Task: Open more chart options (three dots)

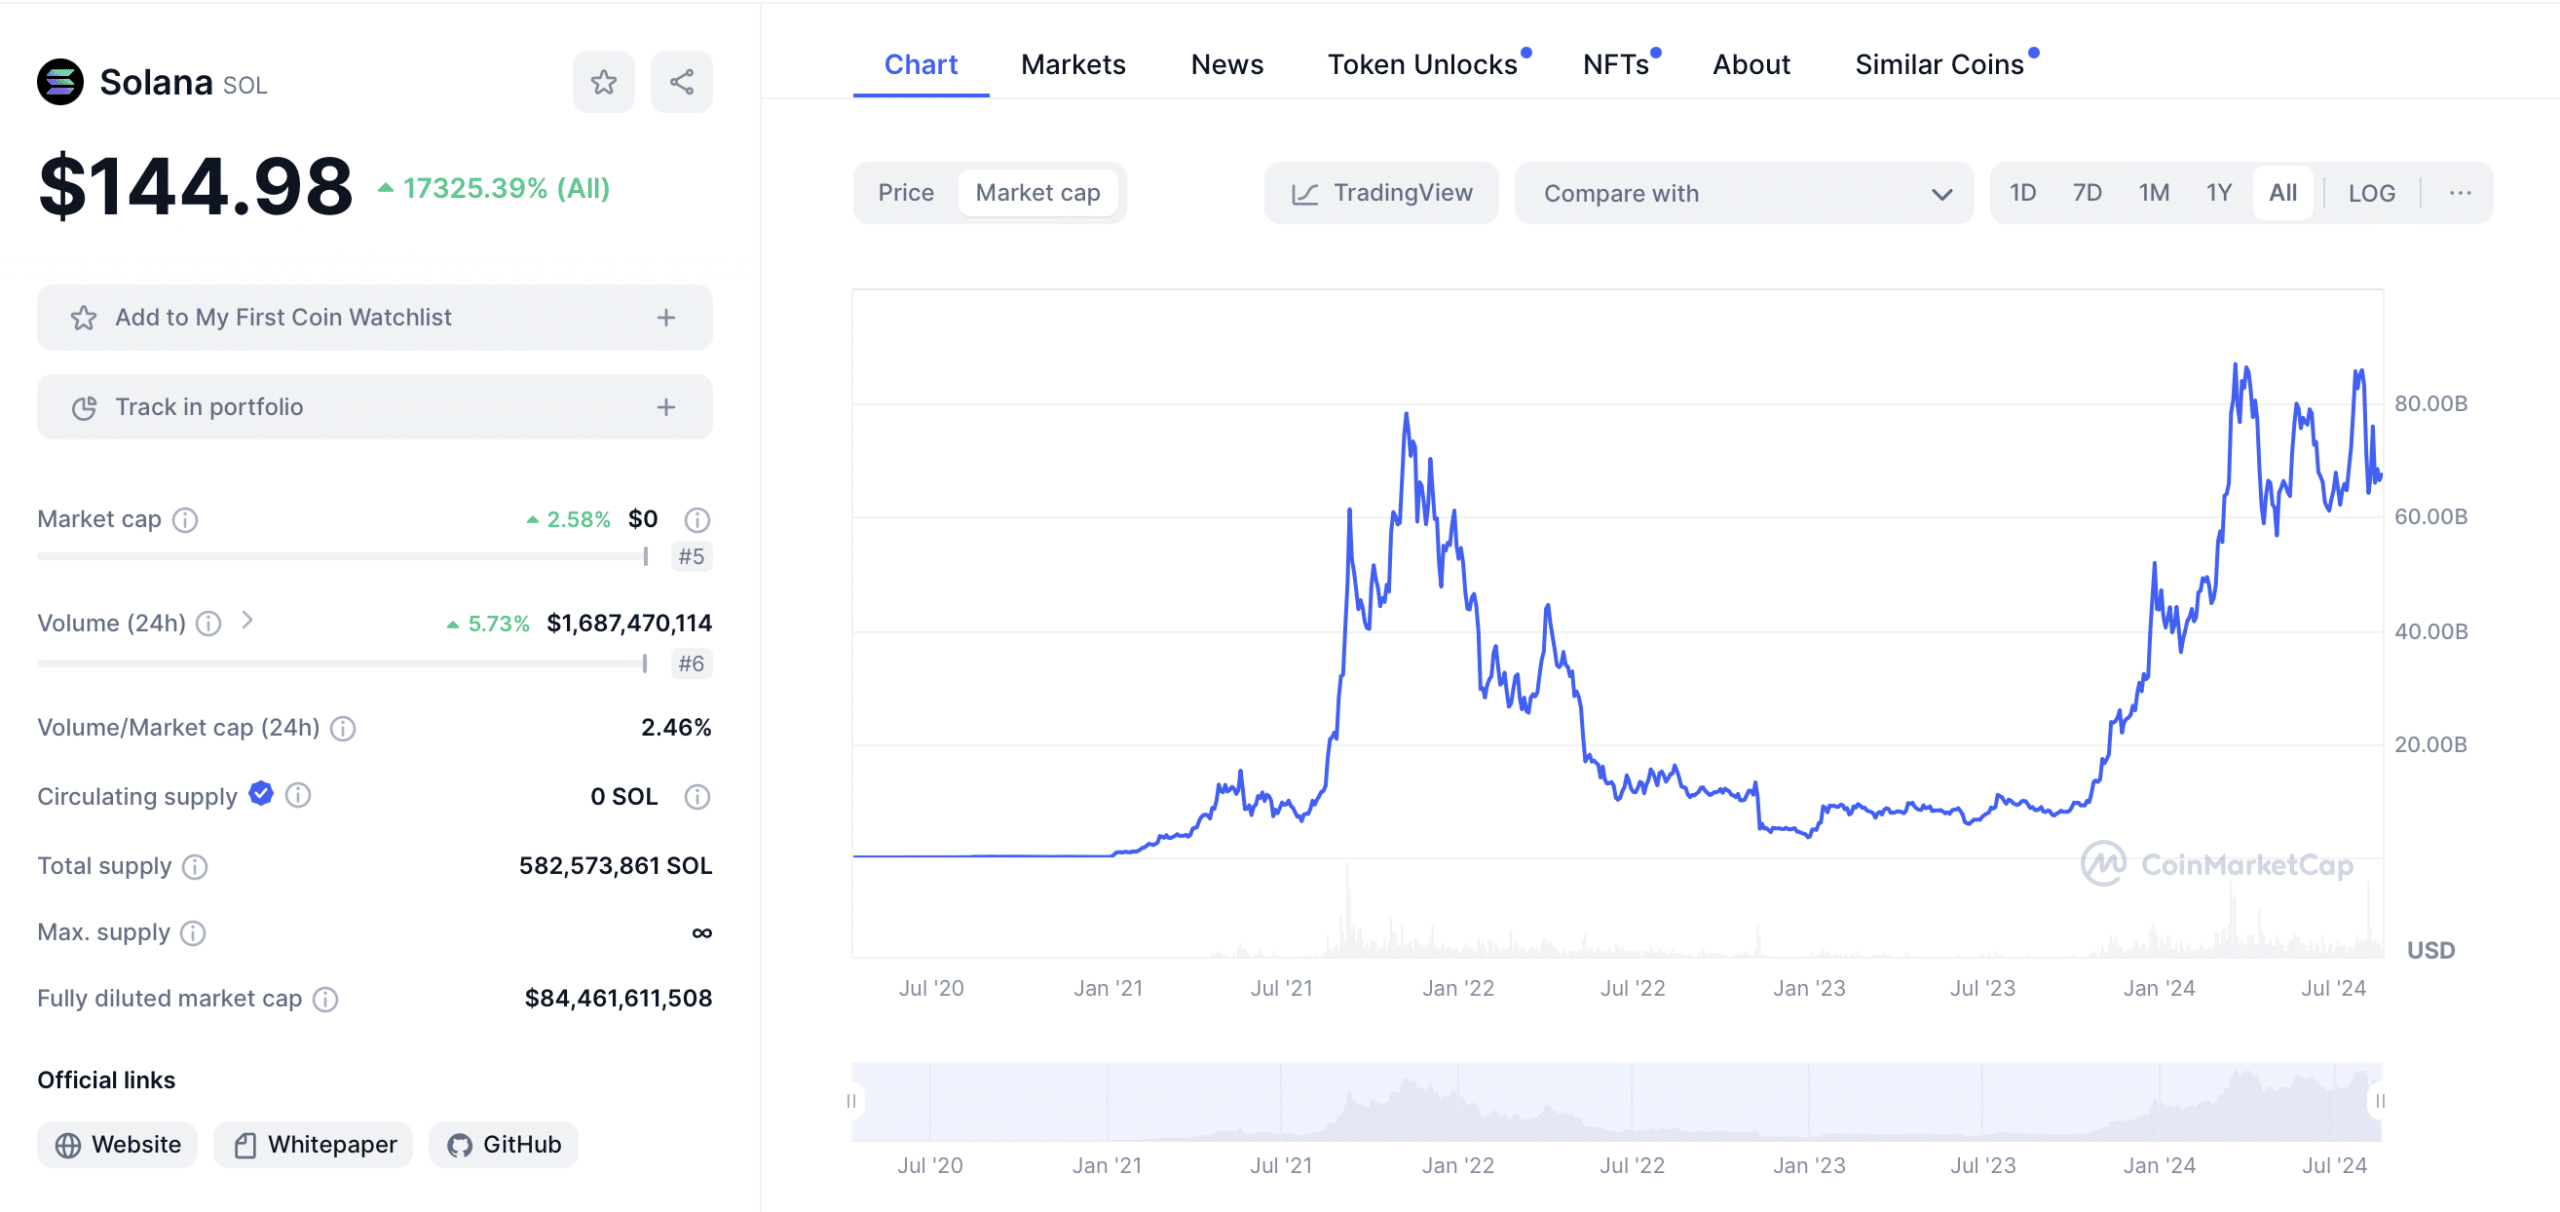Action: tap(2460, 193)
